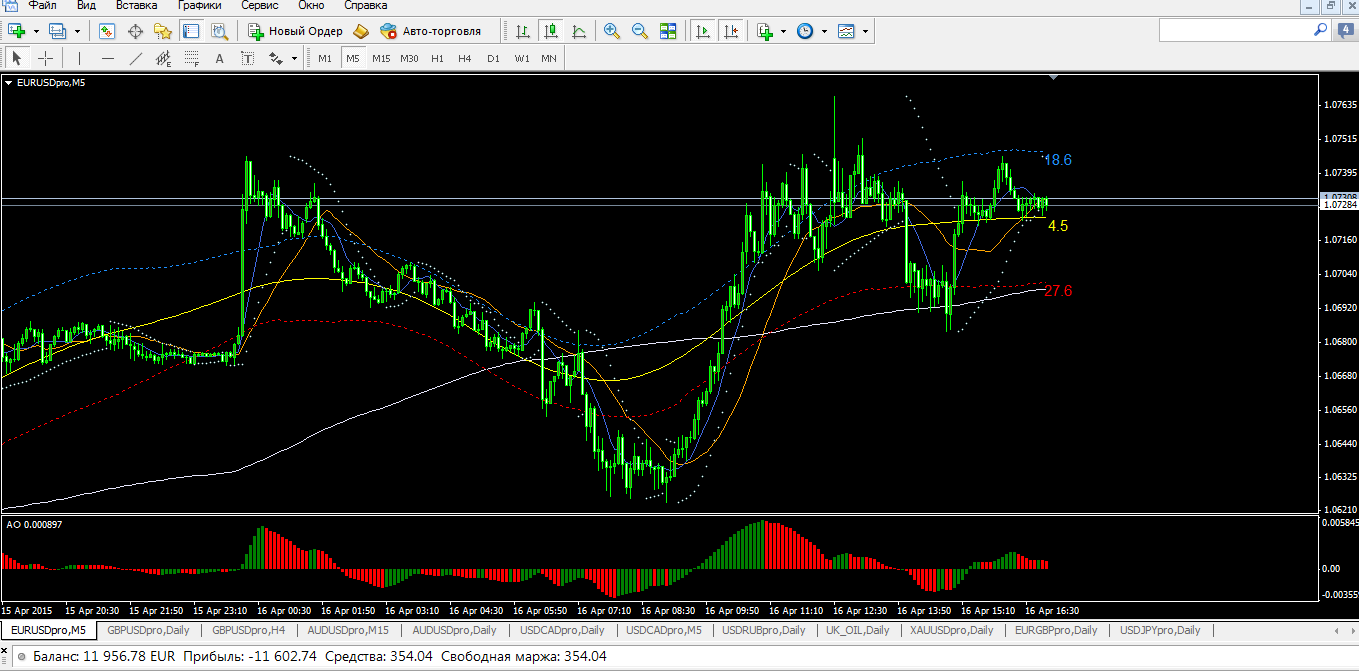Click the Profiles icon
1359x671 pixels.
58,31
